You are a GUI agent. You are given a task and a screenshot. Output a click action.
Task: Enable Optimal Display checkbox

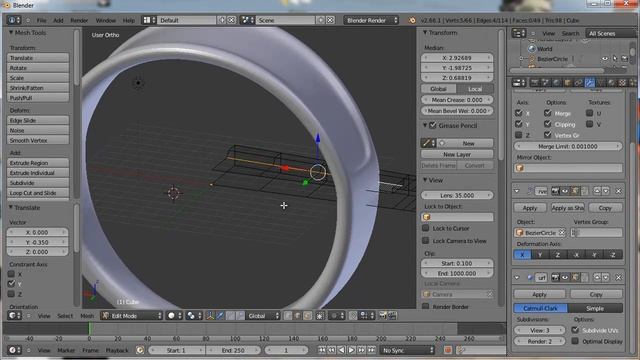pos(575,341)
